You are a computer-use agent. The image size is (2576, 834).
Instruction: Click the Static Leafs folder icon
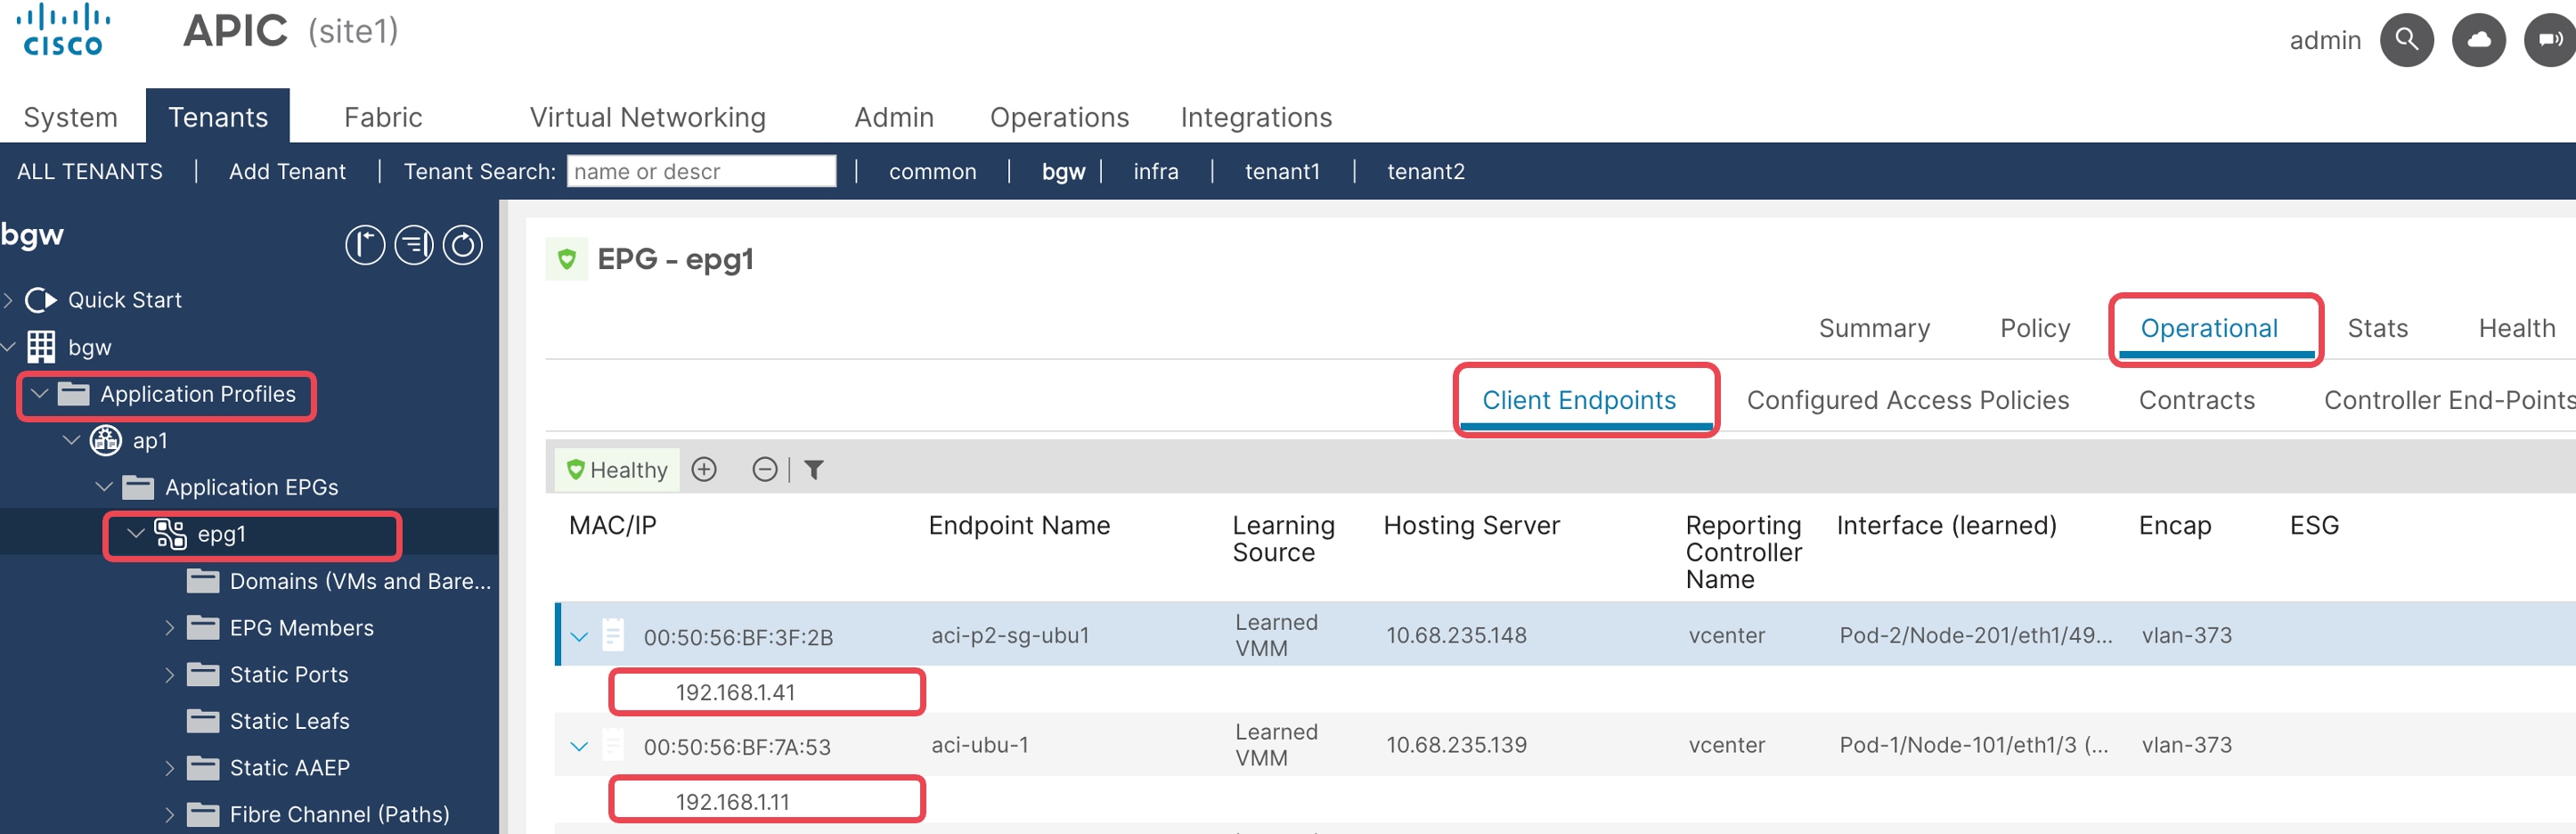(203, 721)
